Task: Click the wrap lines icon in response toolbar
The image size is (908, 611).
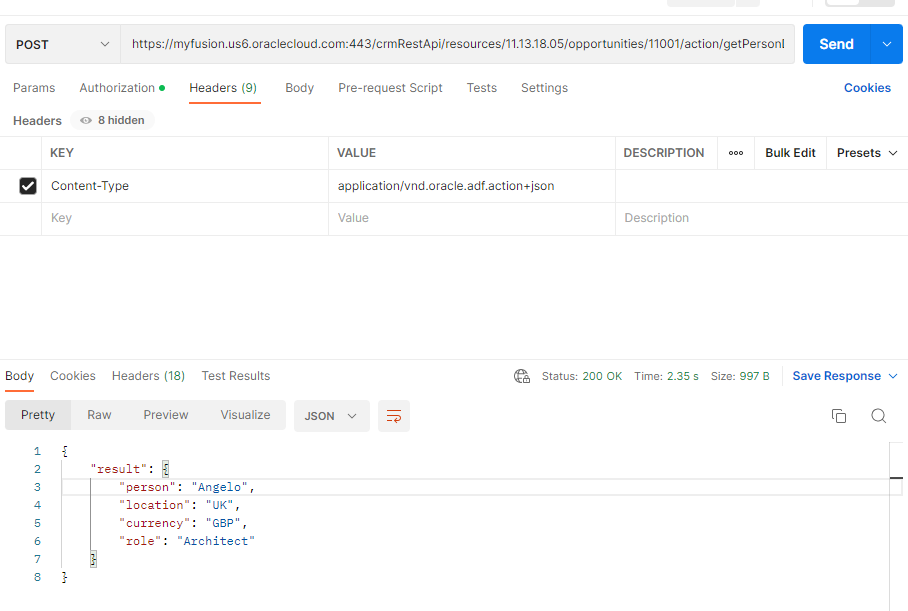Action: (394, 416)
